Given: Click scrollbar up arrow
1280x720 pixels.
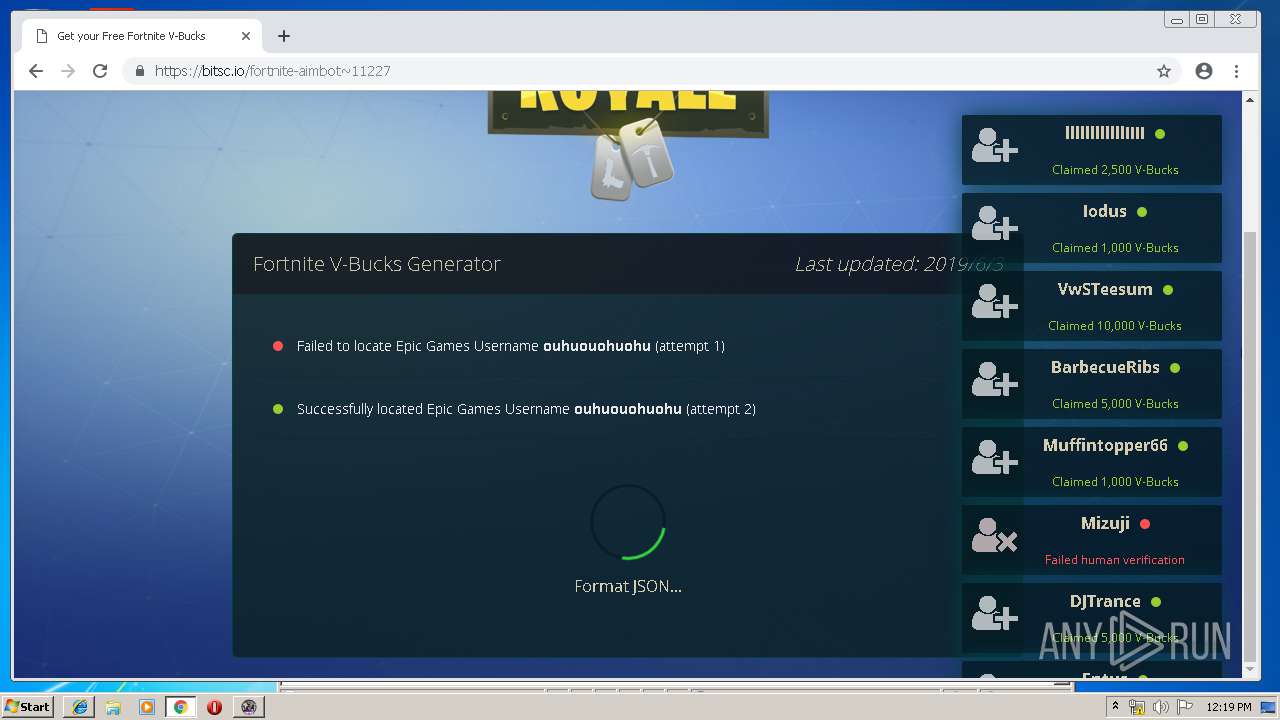Looking at the screenshot, I should click(1251, 100).
